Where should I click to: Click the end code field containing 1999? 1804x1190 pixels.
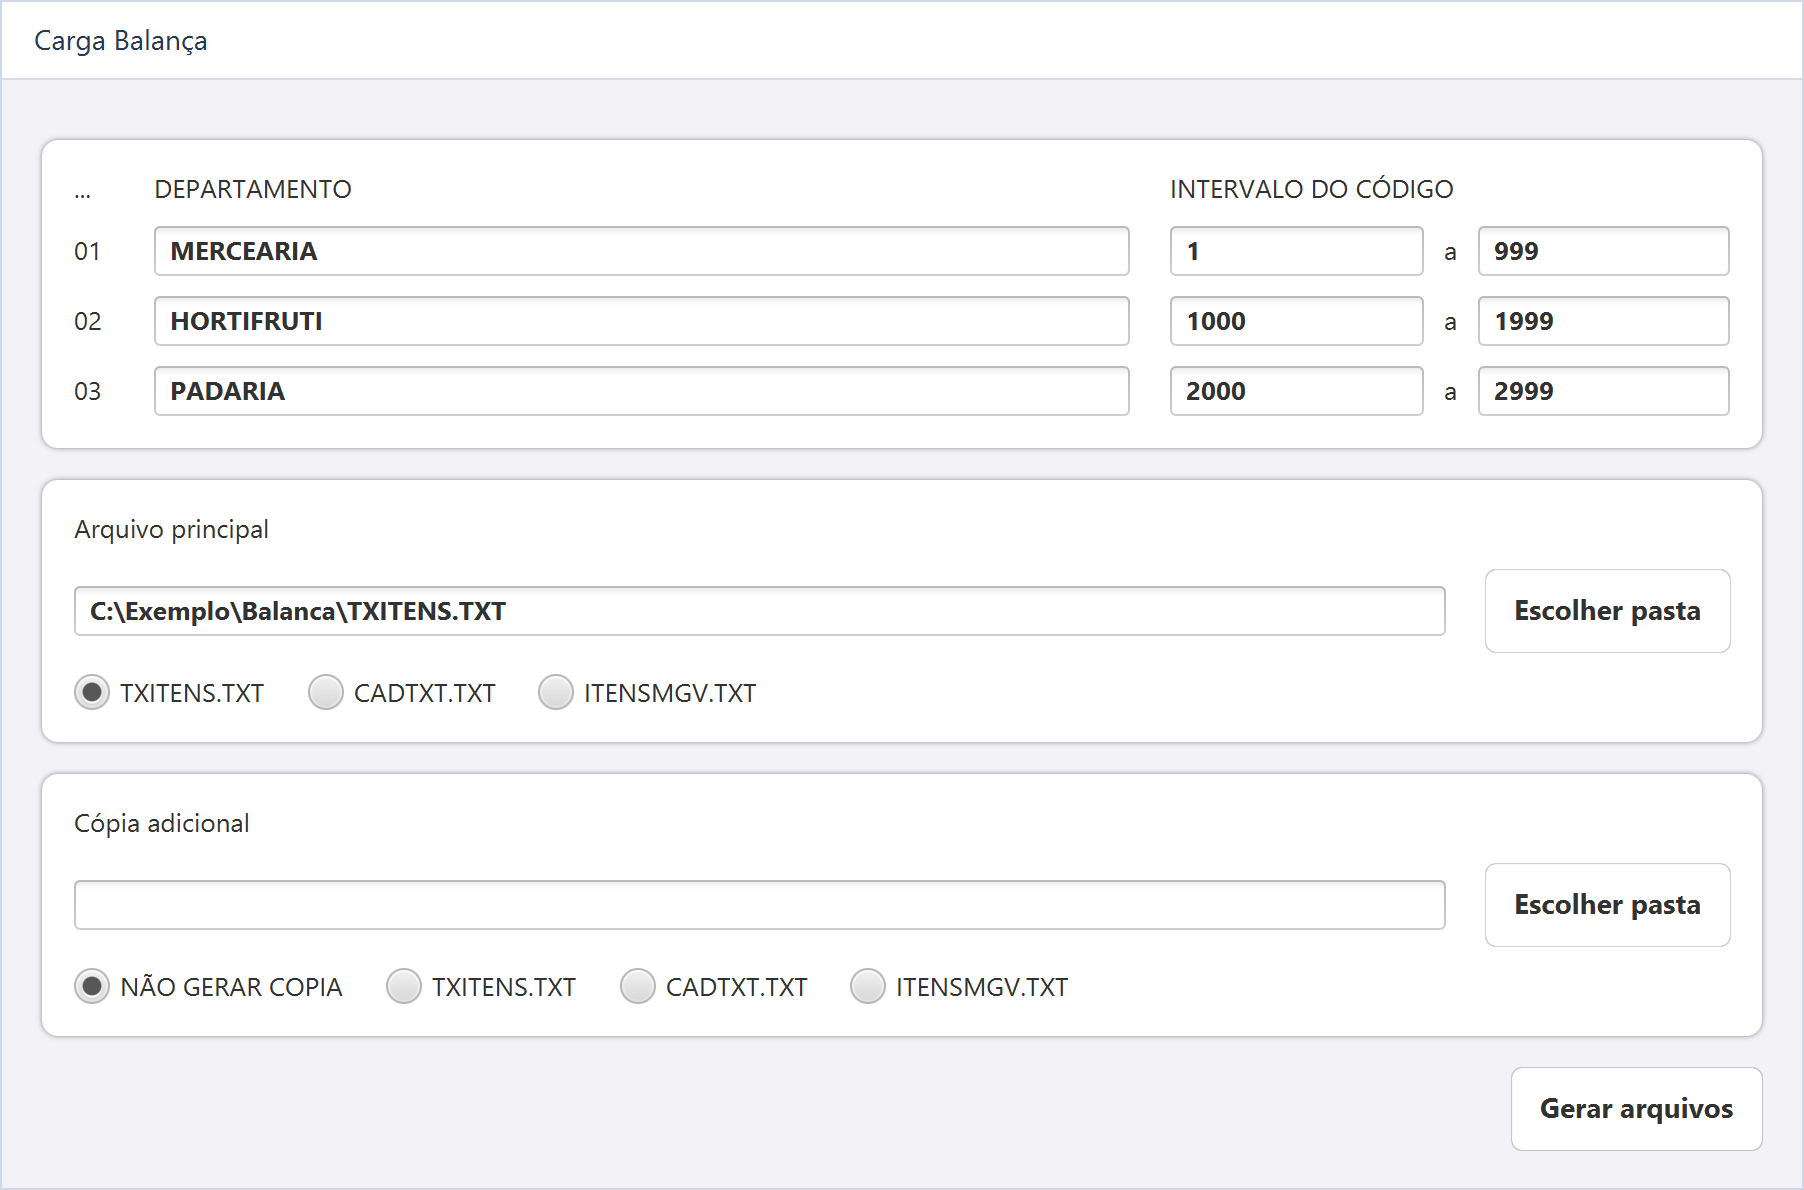(1603, 321)
